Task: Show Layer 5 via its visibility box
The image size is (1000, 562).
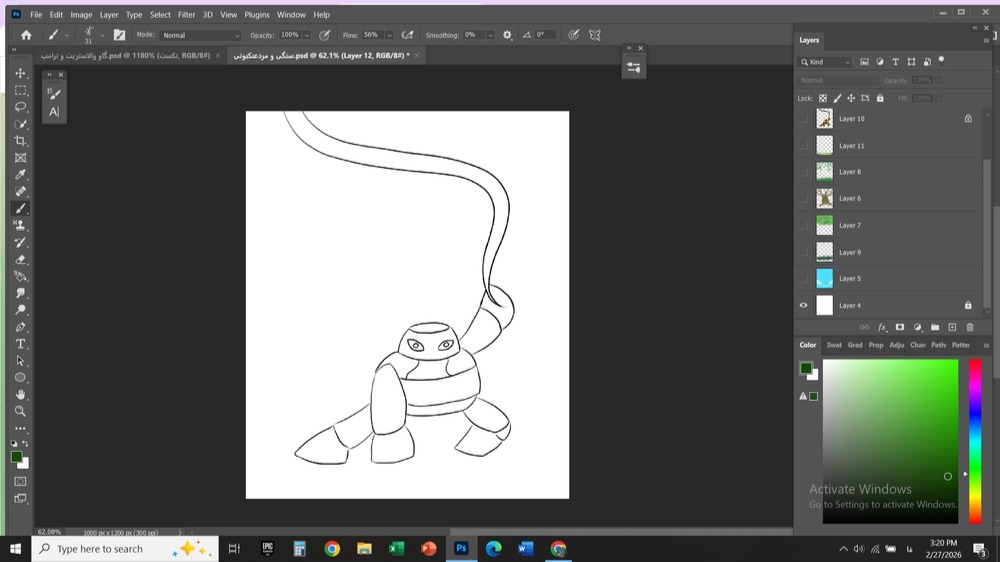Action: [x=804, y=278]
